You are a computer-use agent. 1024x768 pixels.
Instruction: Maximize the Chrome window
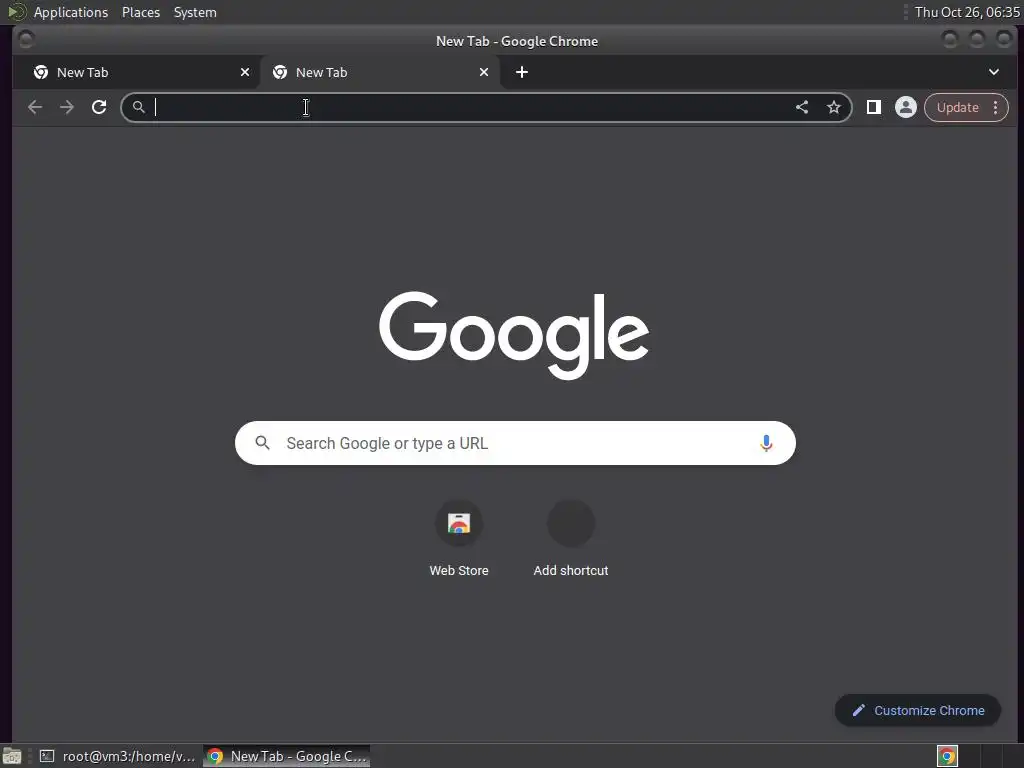click(977, 40)
